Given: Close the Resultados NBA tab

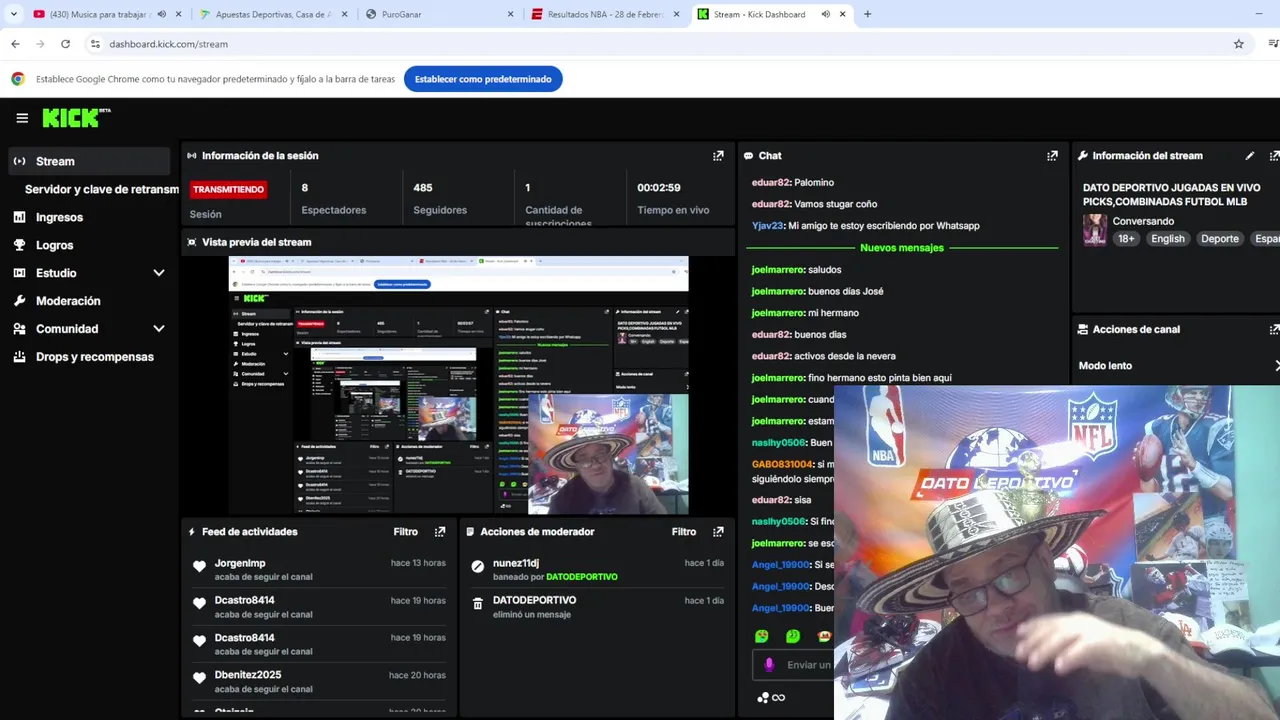Looking at the screenshot, I should [676, 14].
